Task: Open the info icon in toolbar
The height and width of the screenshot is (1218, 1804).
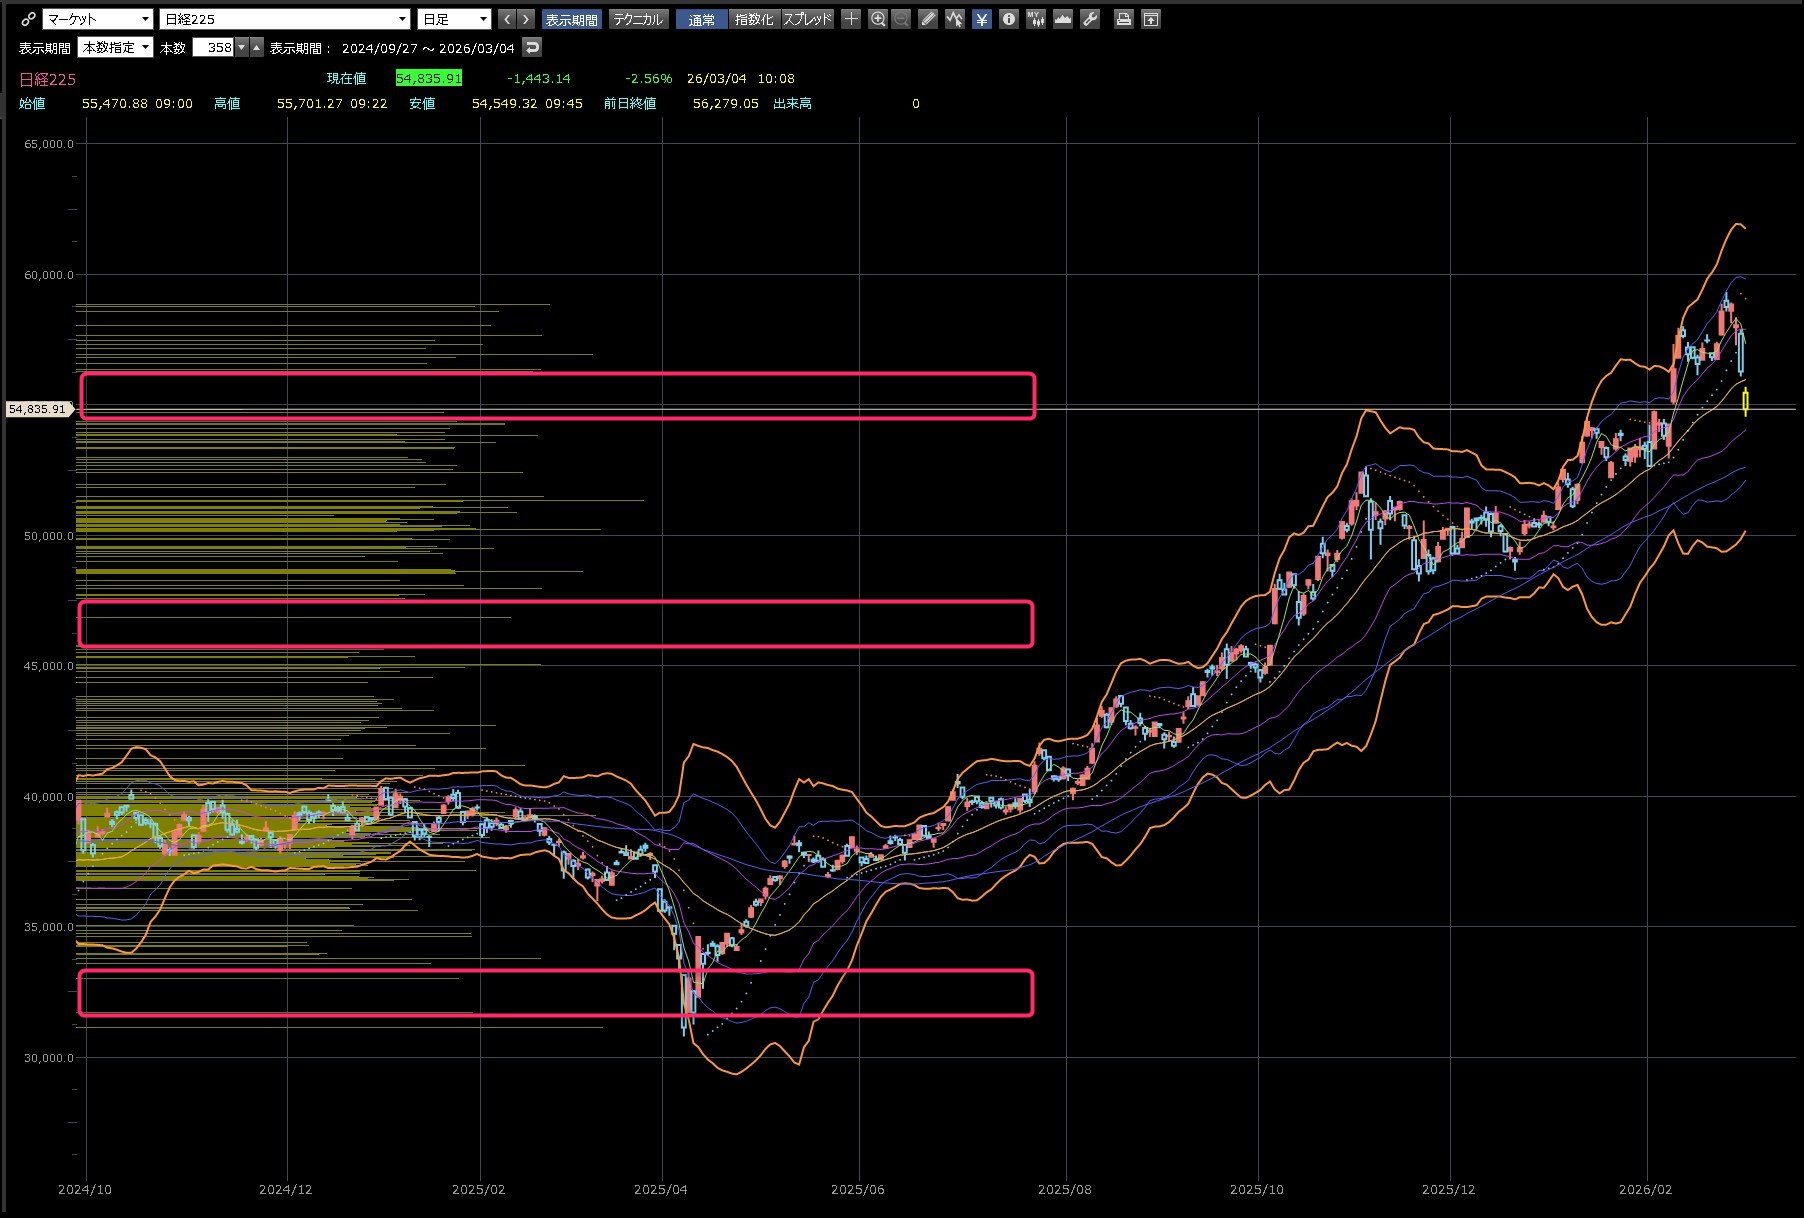Action: (x=1008, y=19)
